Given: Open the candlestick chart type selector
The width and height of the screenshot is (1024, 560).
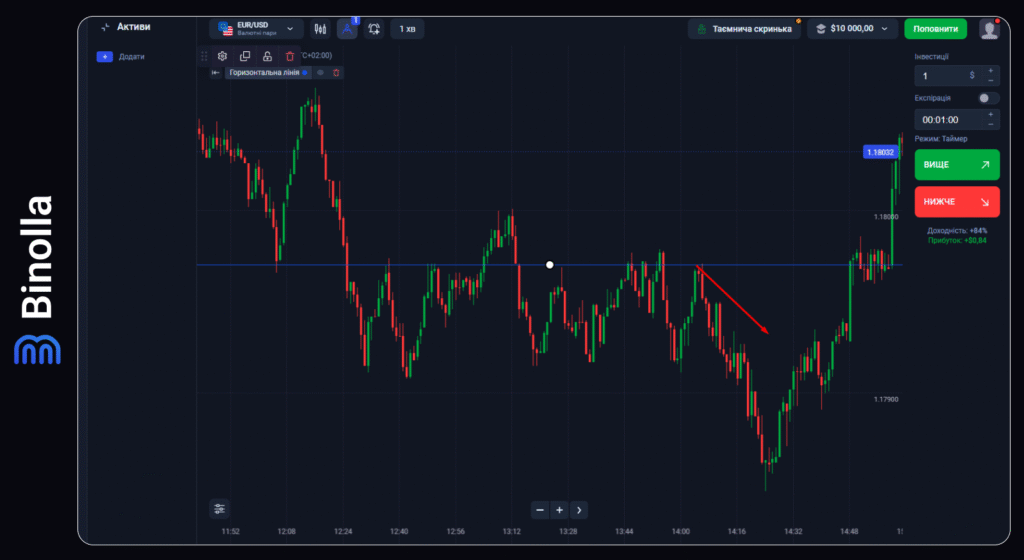Looking at the screenshot, I should (320, 29).
